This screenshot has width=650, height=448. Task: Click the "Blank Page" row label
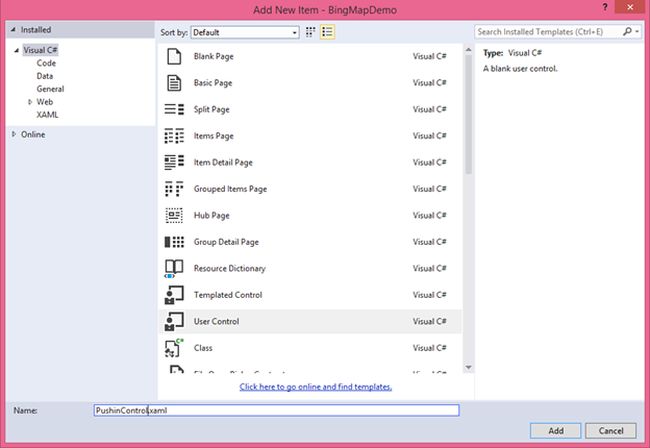tap(213, 56)
